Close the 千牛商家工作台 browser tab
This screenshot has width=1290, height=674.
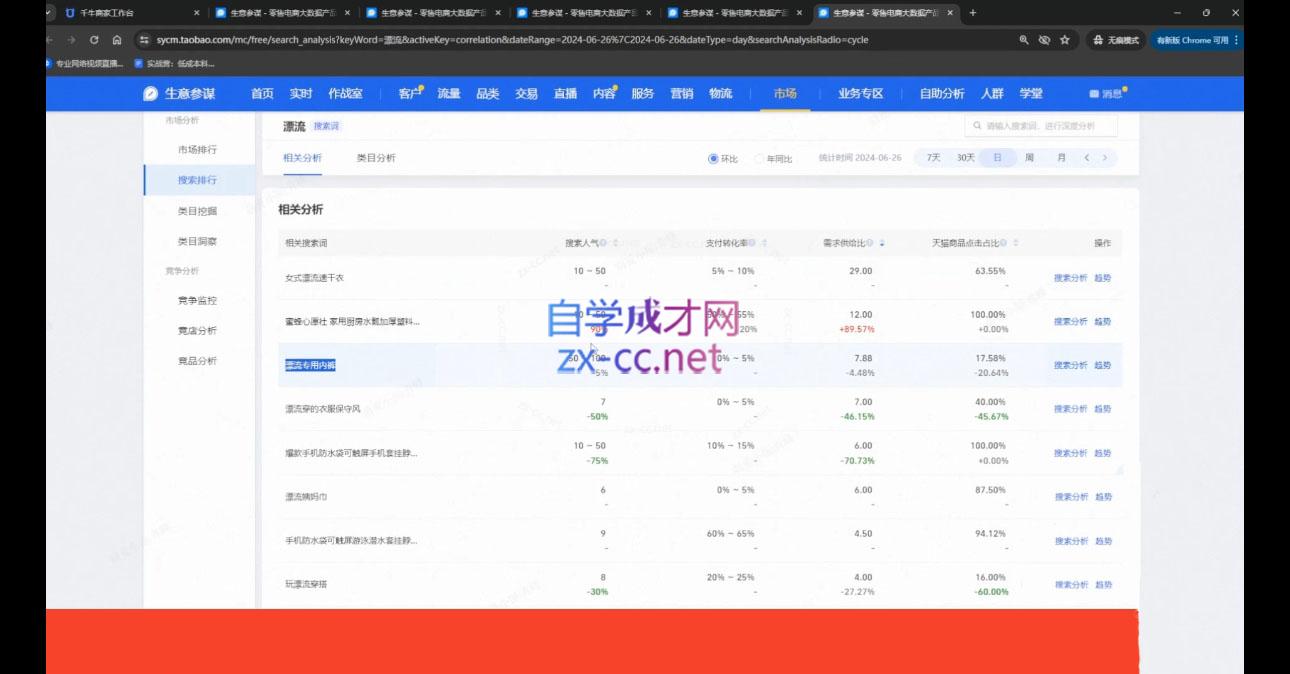point(196,13)
